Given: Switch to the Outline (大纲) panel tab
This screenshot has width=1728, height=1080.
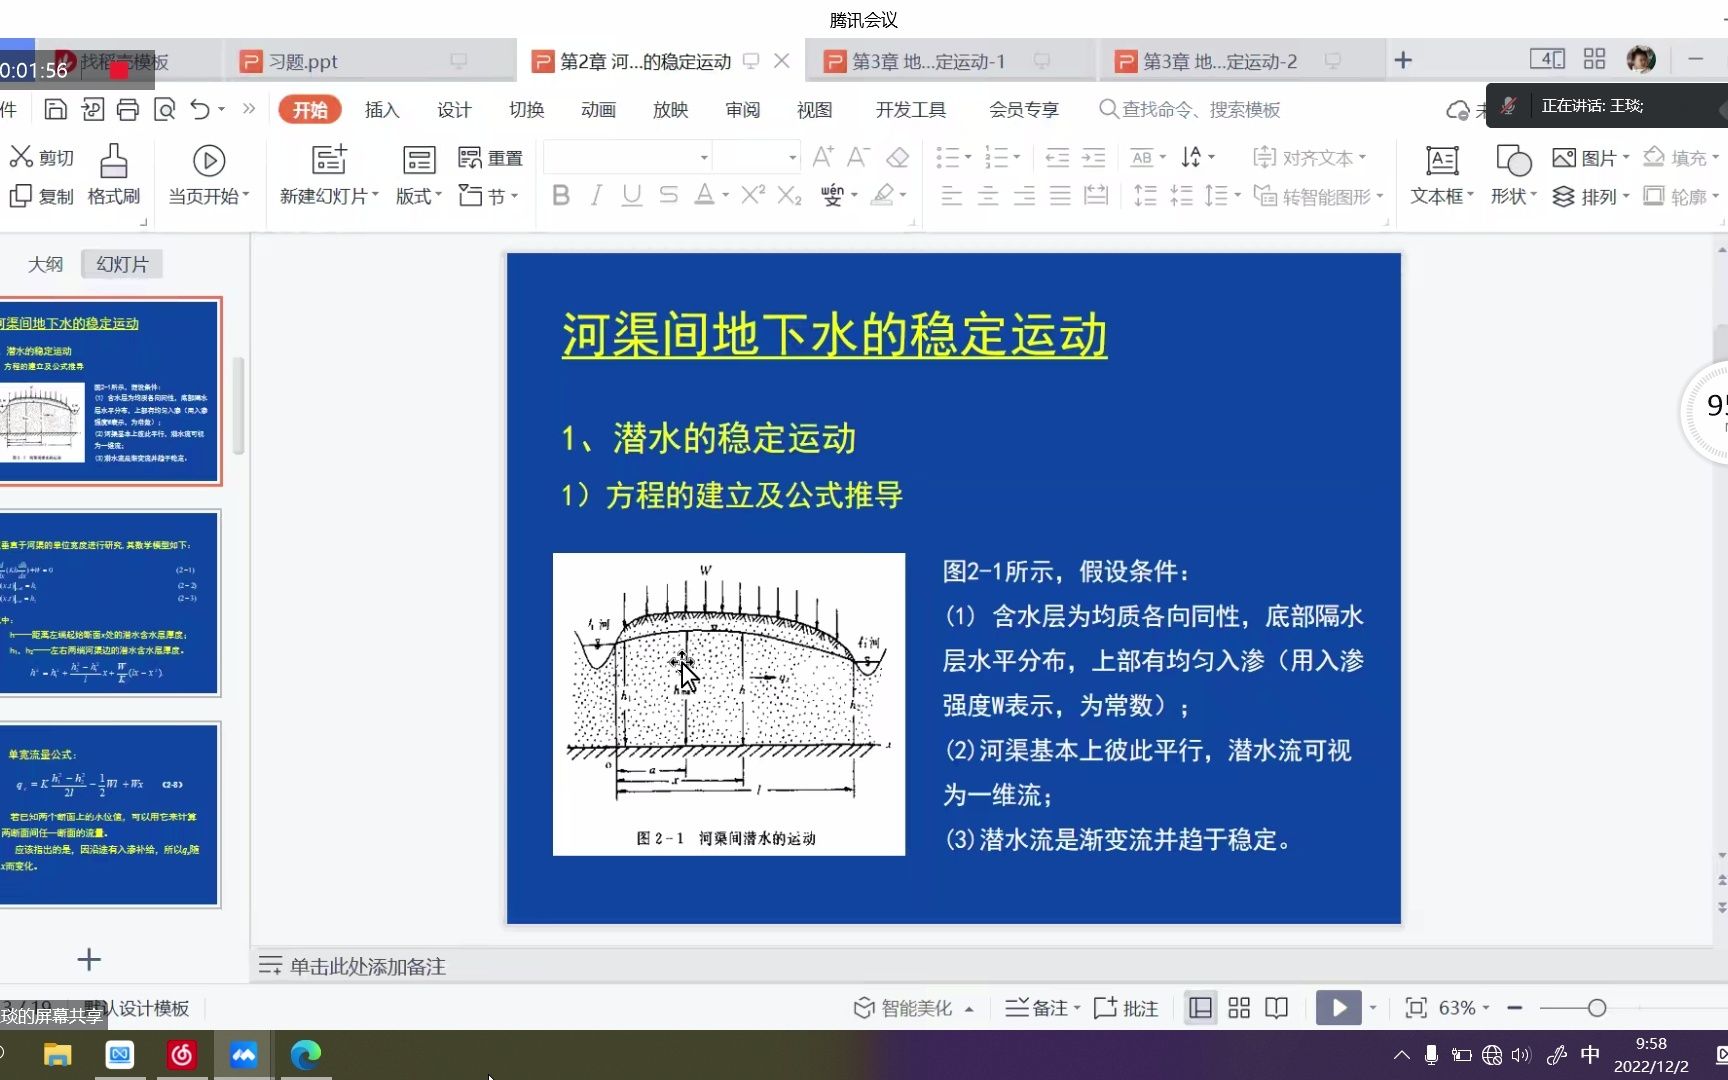Looking at the screenshot, I should (45, 264).
